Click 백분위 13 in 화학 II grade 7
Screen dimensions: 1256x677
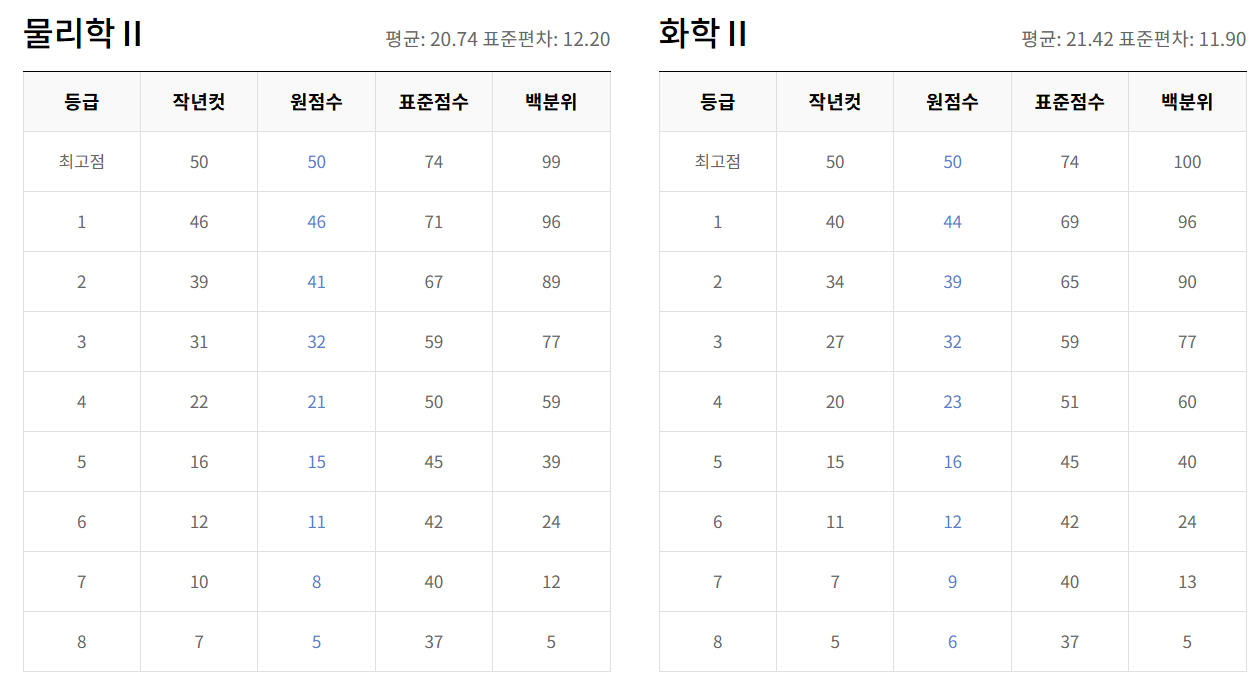pyautogui.click(x=1187, y=582)
